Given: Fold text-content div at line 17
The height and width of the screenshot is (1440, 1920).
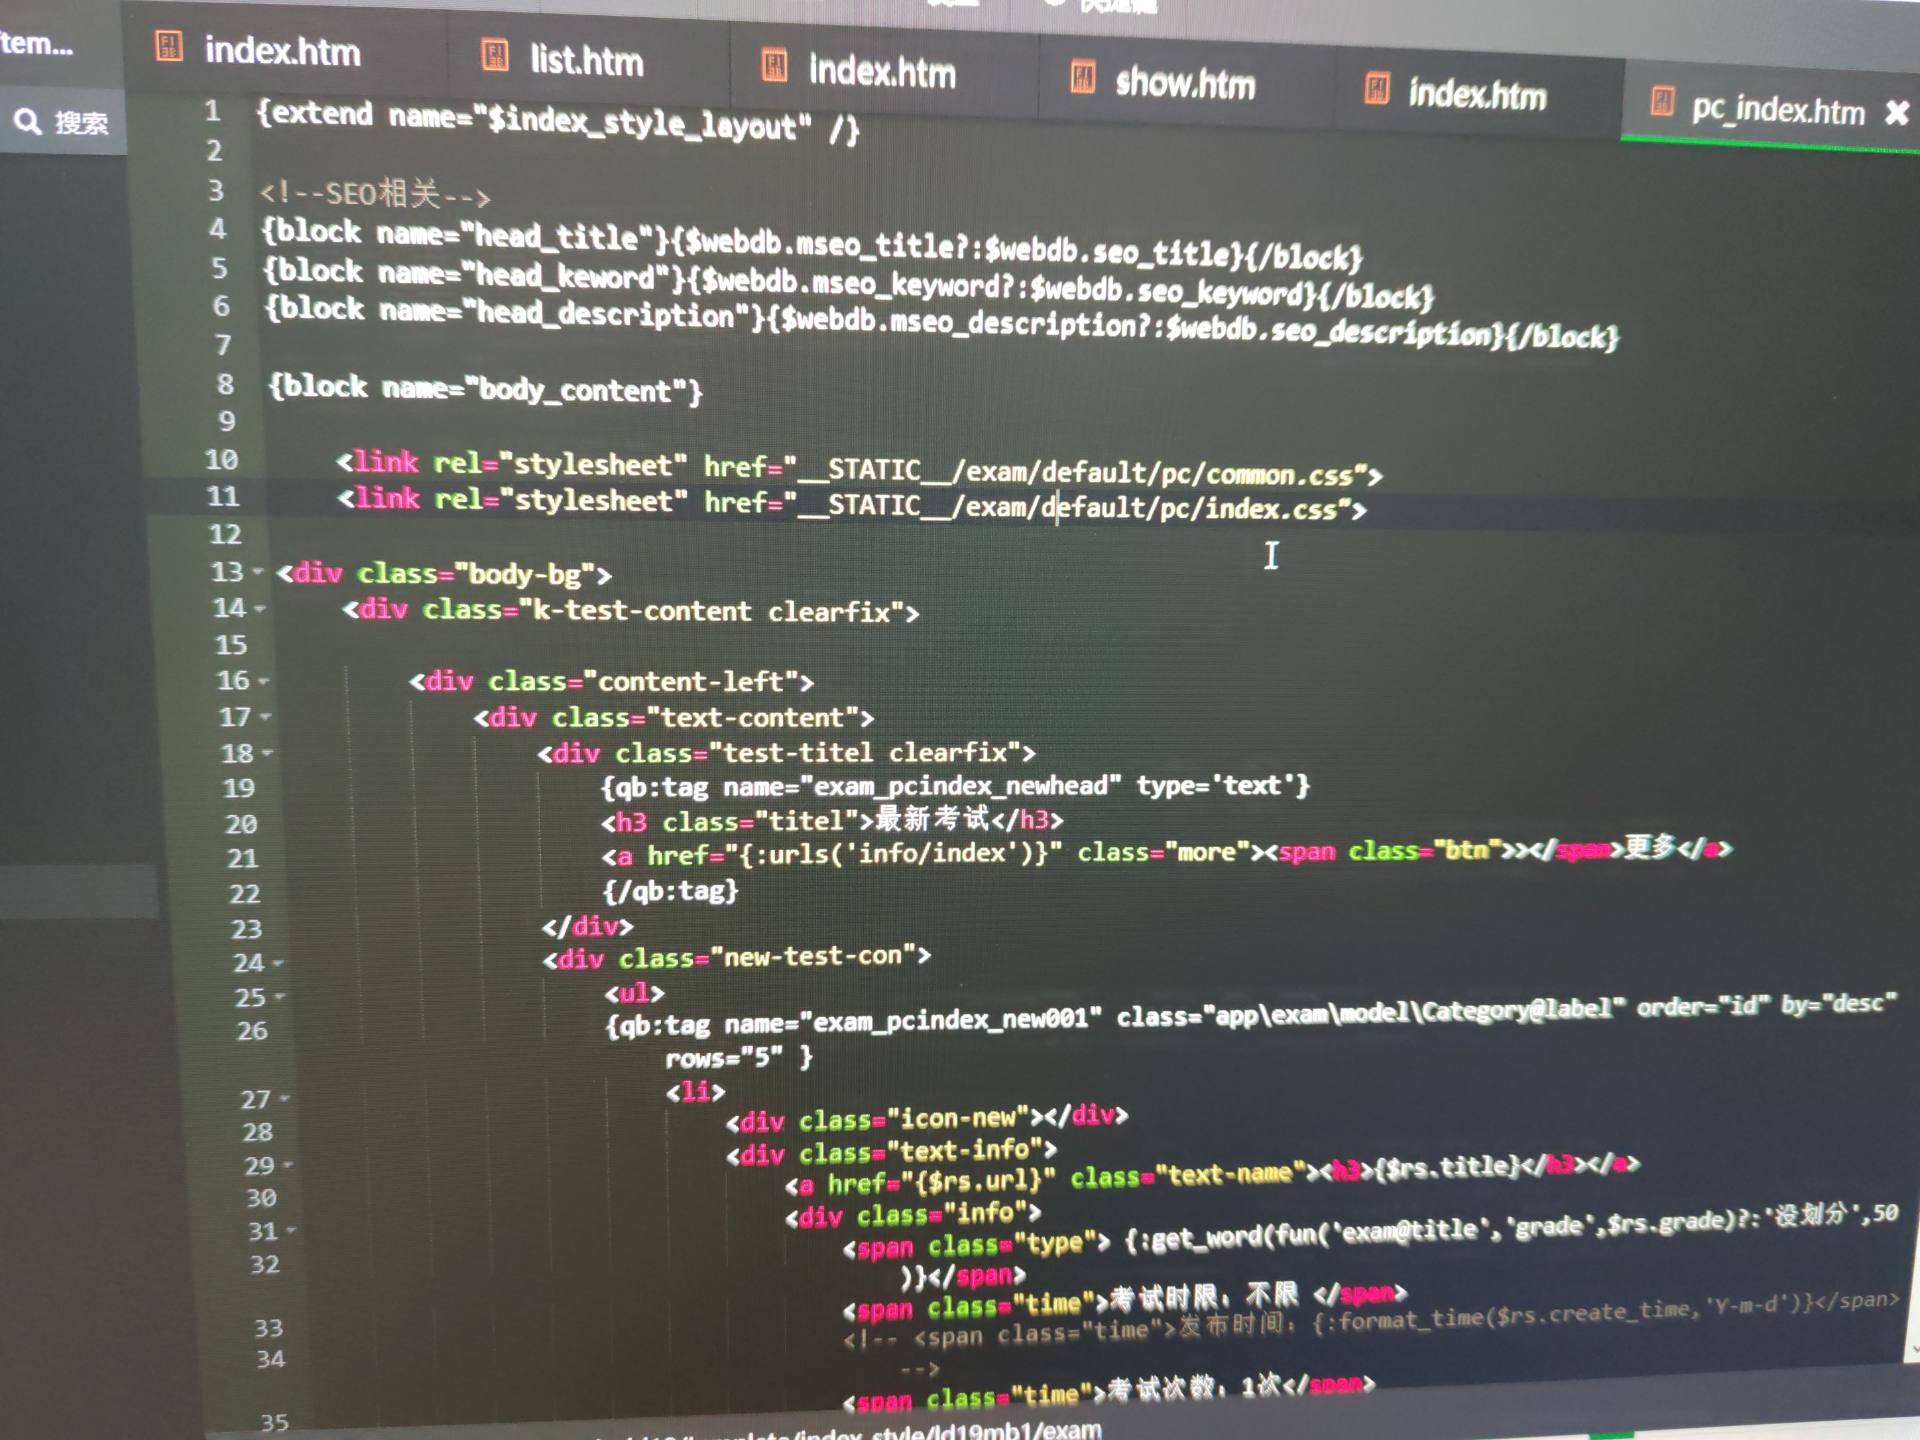Looking at the screenshot, I should [266, 717].
